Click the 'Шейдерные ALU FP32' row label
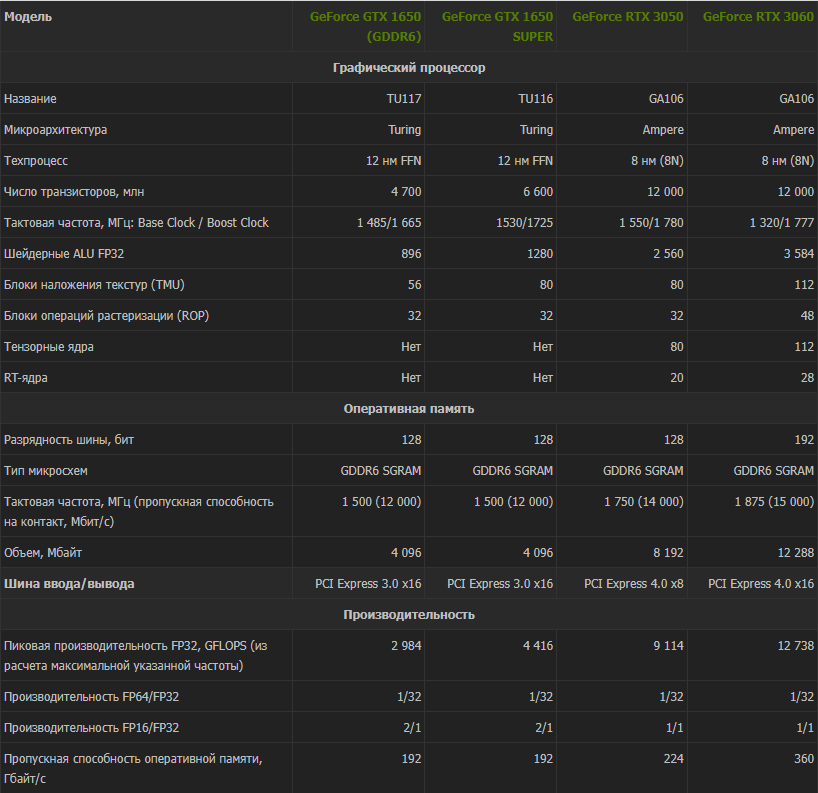This screenshot has width=818, height=793. pyautogui.click(x=64, y=254)
